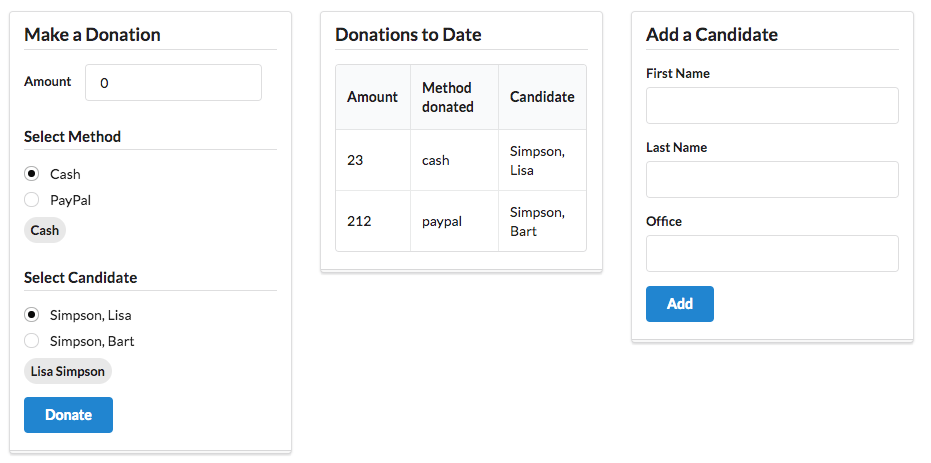Select the Cash payment method radio

[x=32, y=174]
